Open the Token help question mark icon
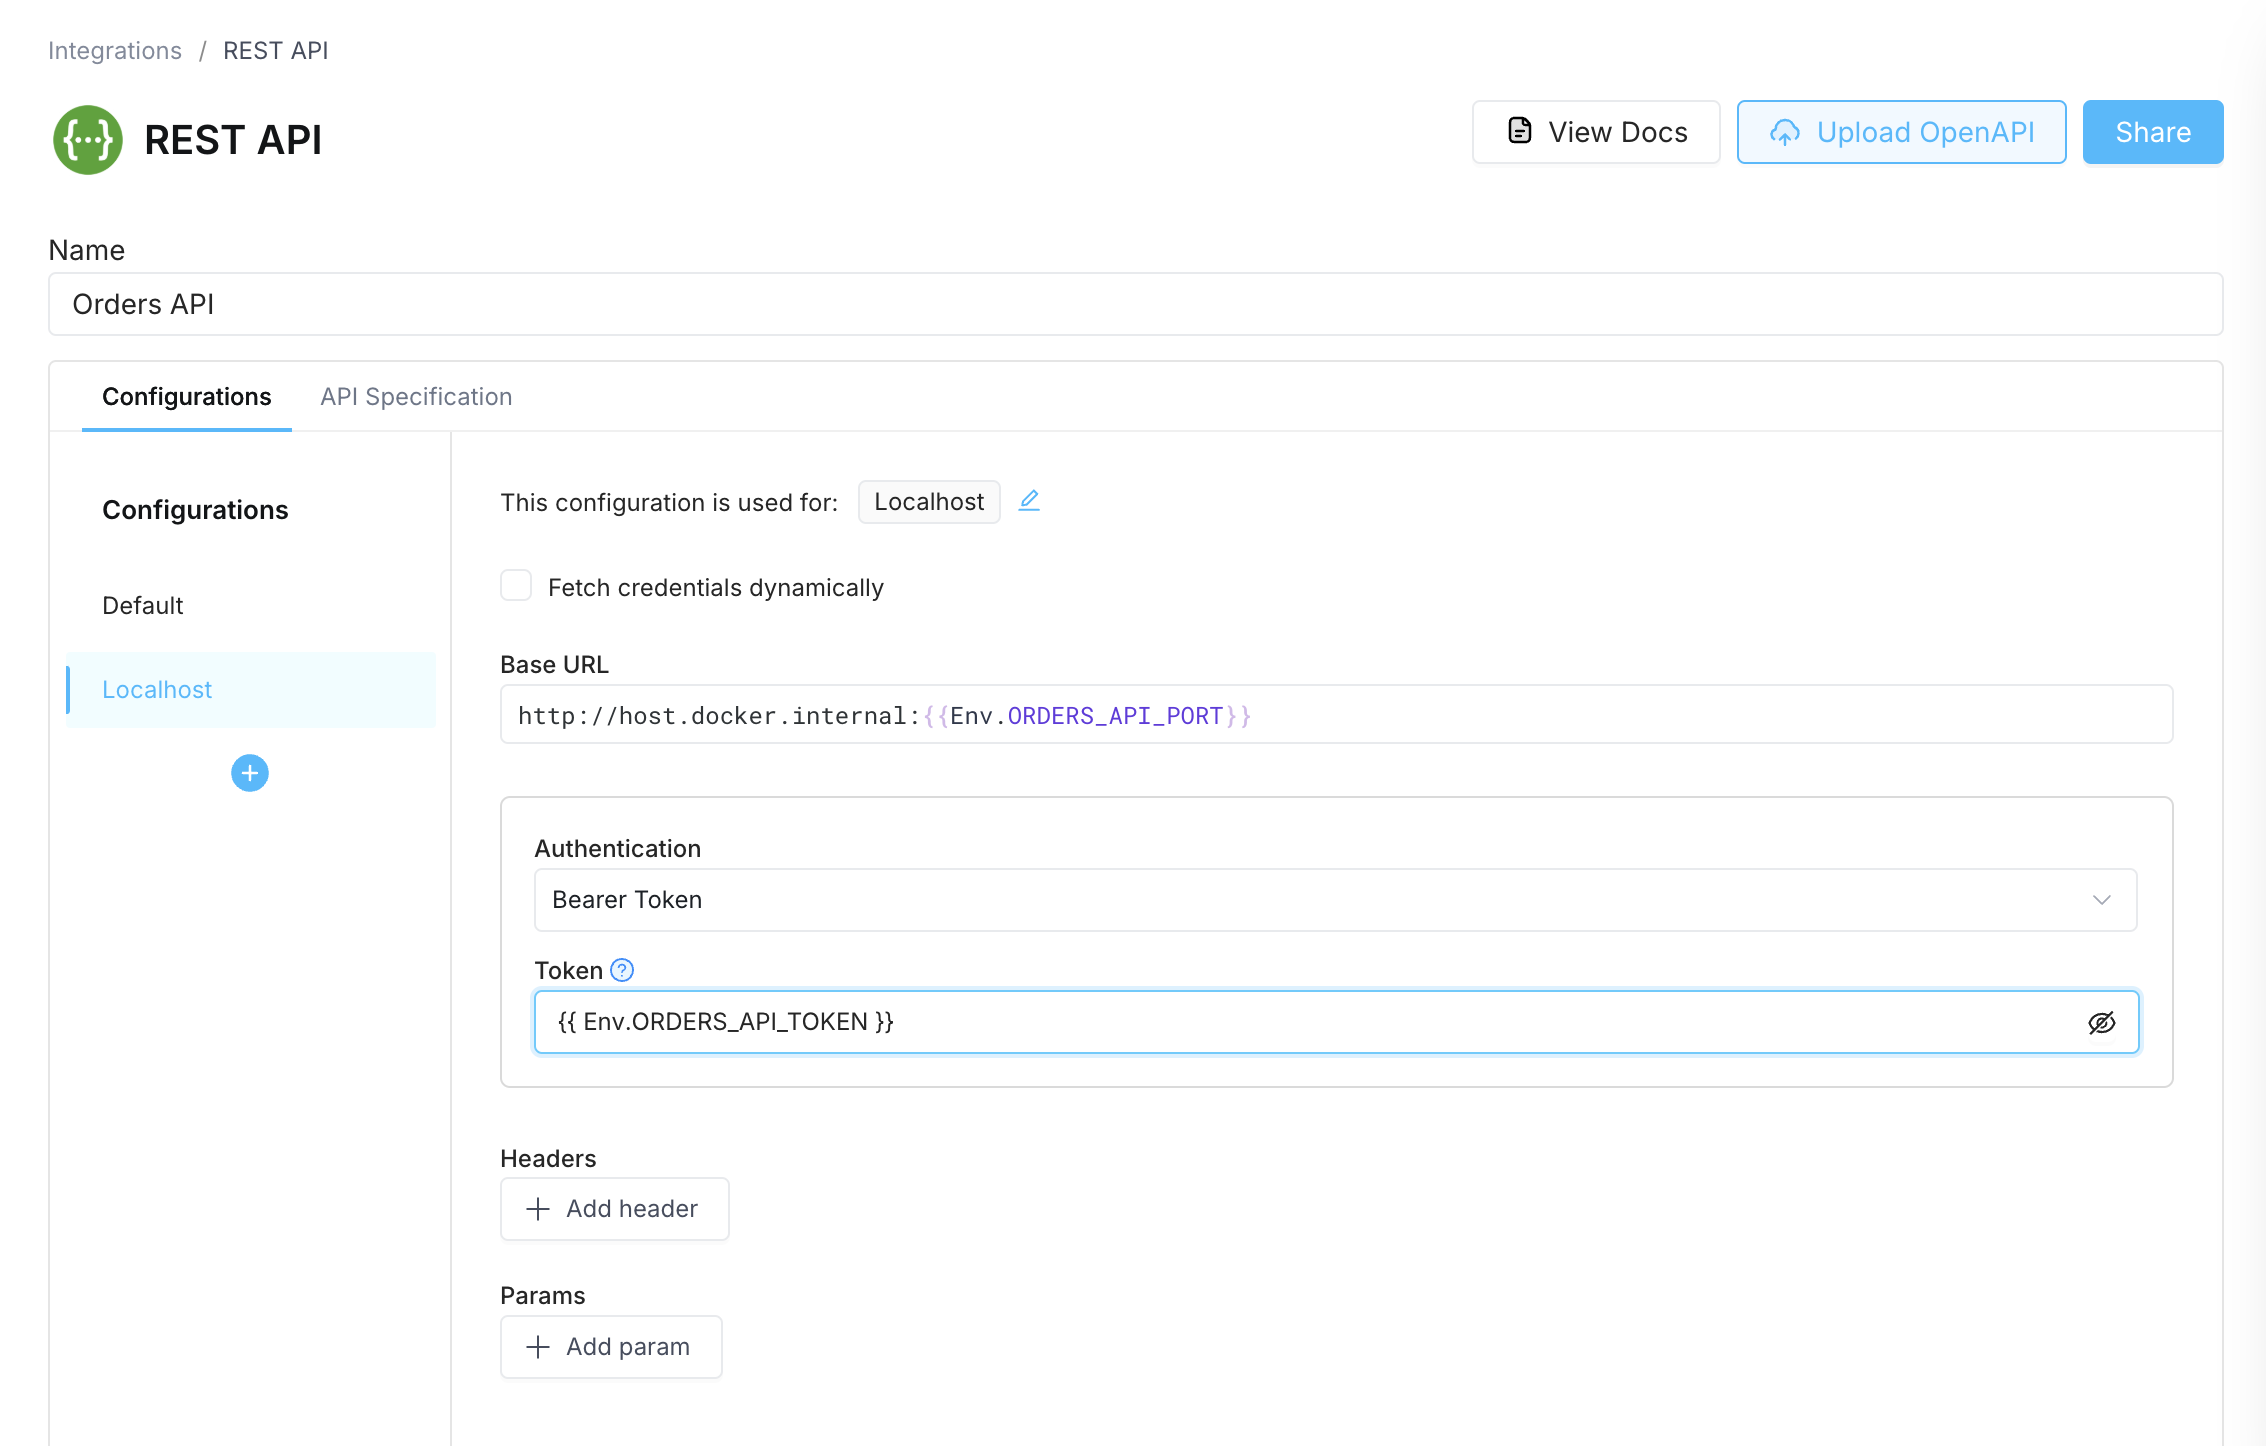 (x=621, y=969)
